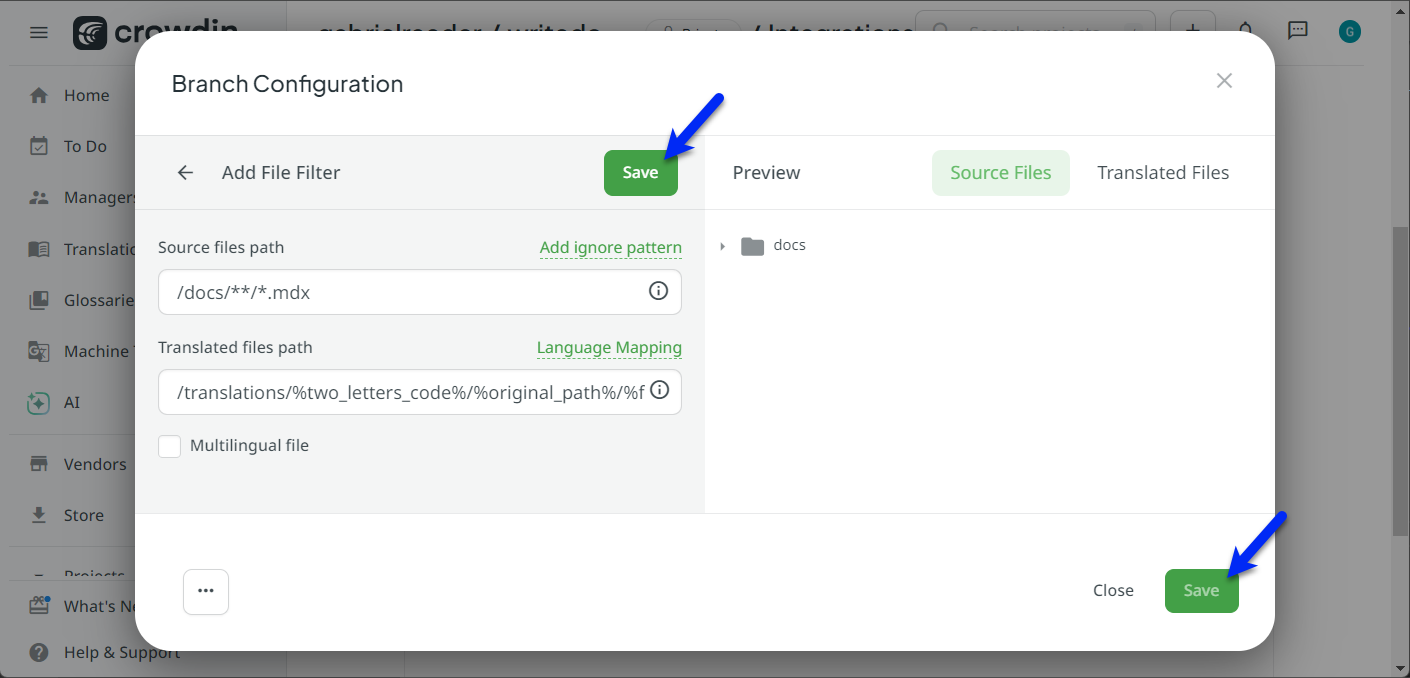Click the Help & Support question icon
Screen dimensions: 1410x678
39,652
